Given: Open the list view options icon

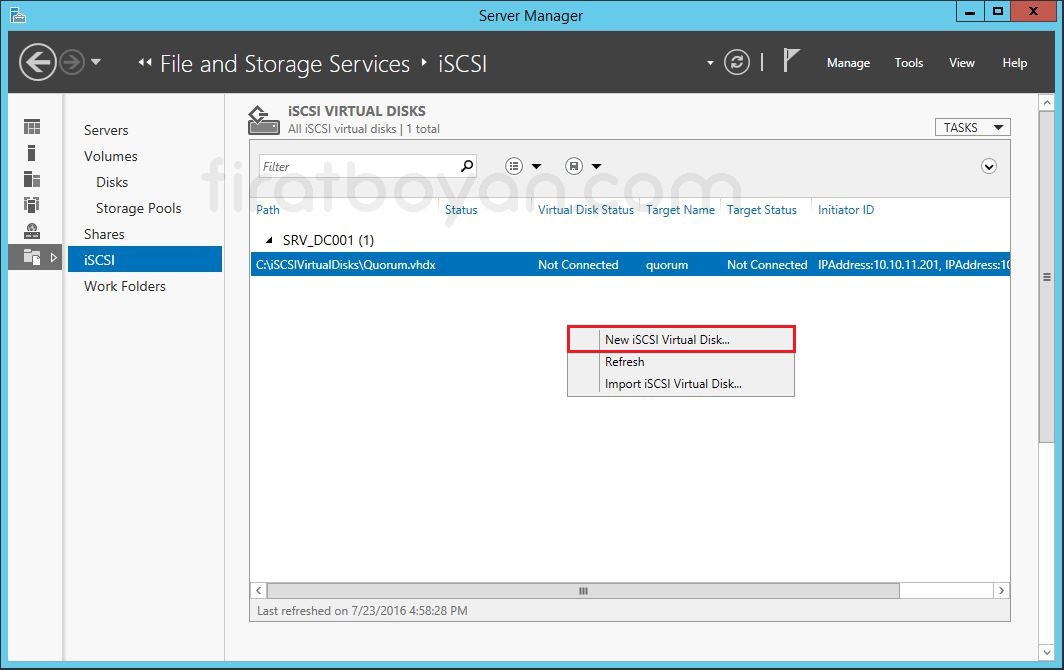Looking at the screenshot, I should (x=514, y=166).
